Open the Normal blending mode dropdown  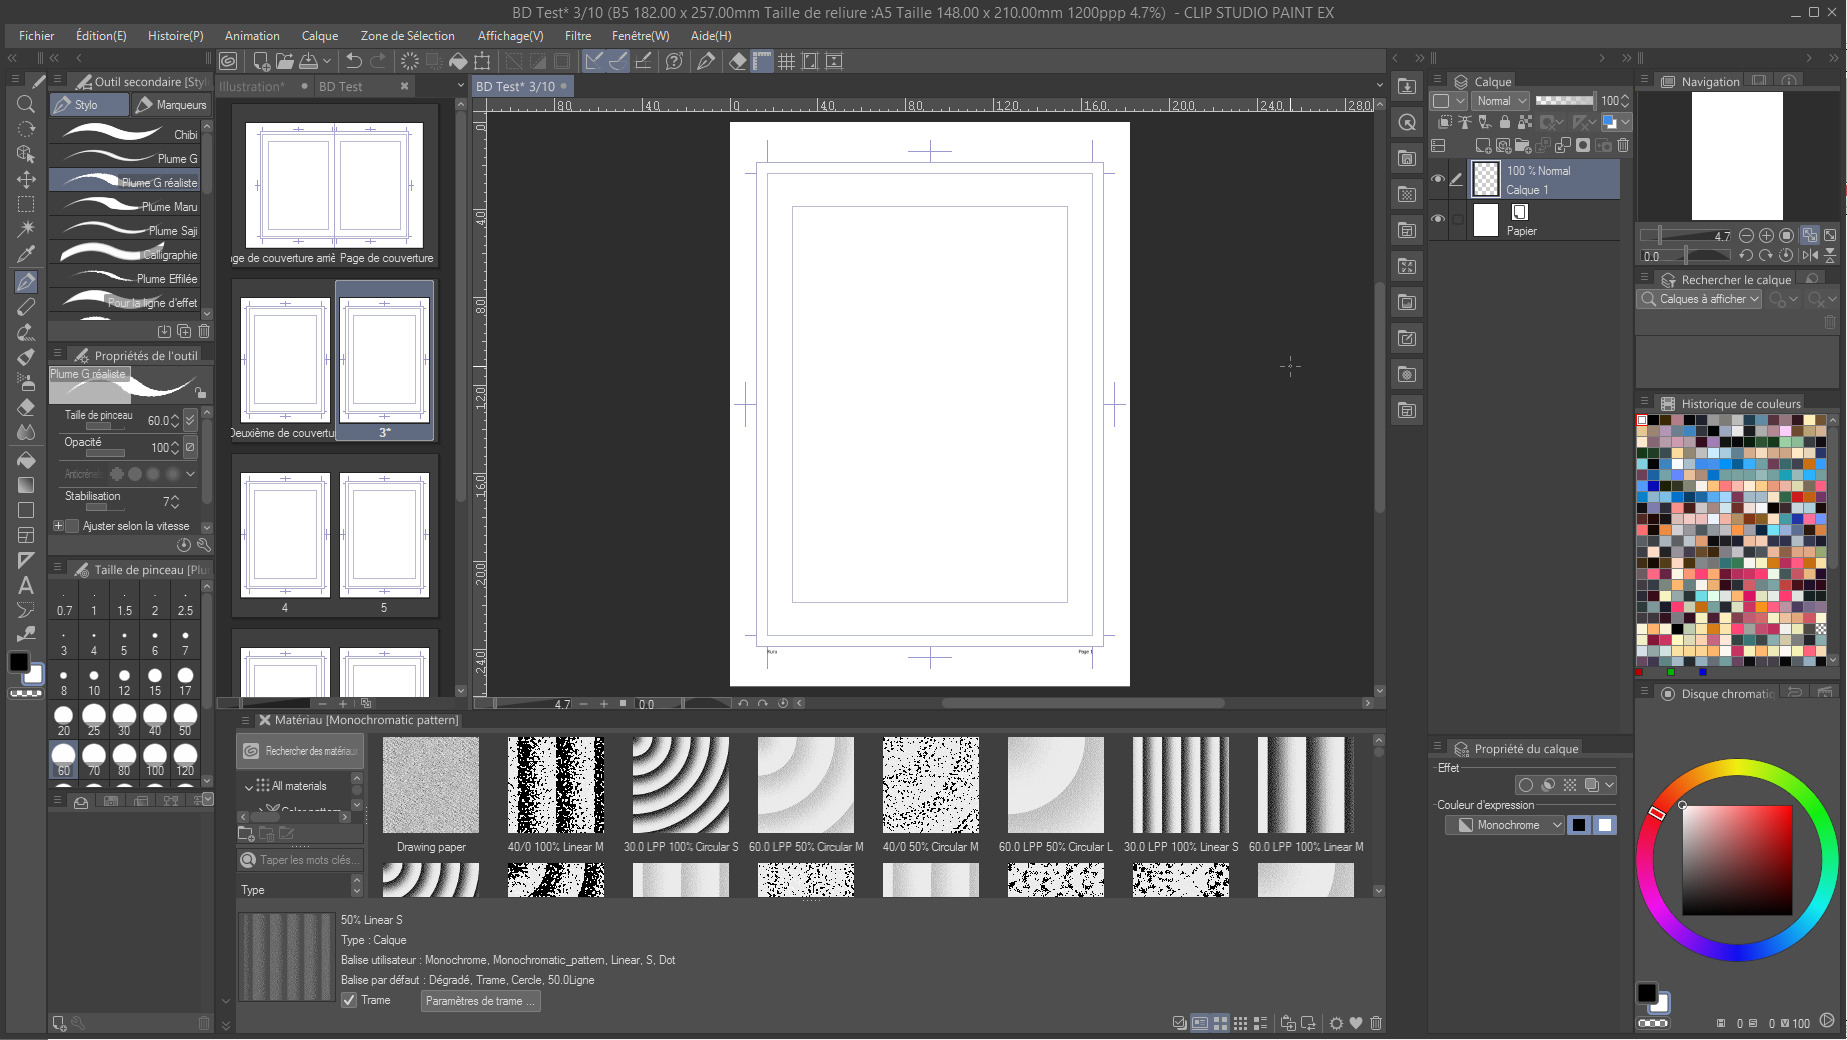(x=1501, y=100)
